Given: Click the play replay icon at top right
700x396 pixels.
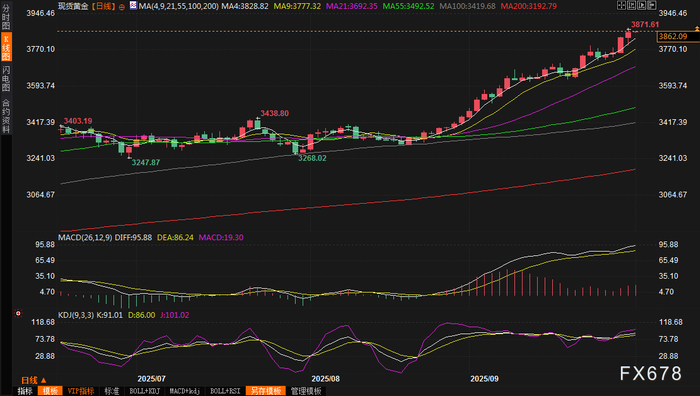Looking at the screenshot, I should 642,5.
